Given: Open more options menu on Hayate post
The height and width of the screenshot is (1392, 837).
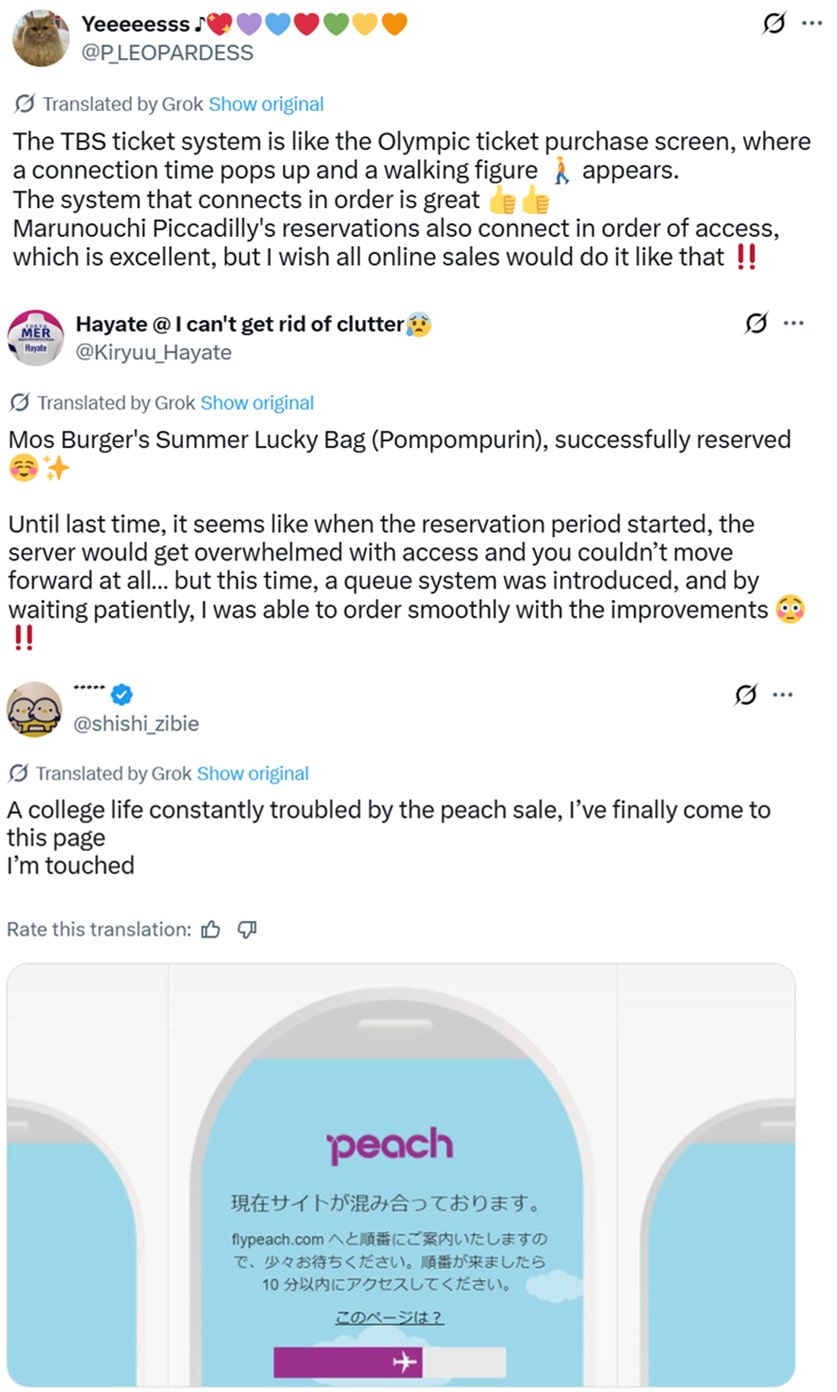Looking at the screenshot, I should click(x=793, y=324).
